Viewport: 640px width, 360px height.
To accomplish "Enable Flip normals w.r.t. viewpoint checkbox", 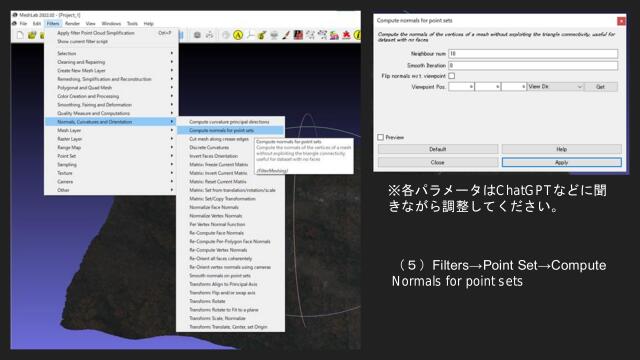I will (x=451, y=76).
